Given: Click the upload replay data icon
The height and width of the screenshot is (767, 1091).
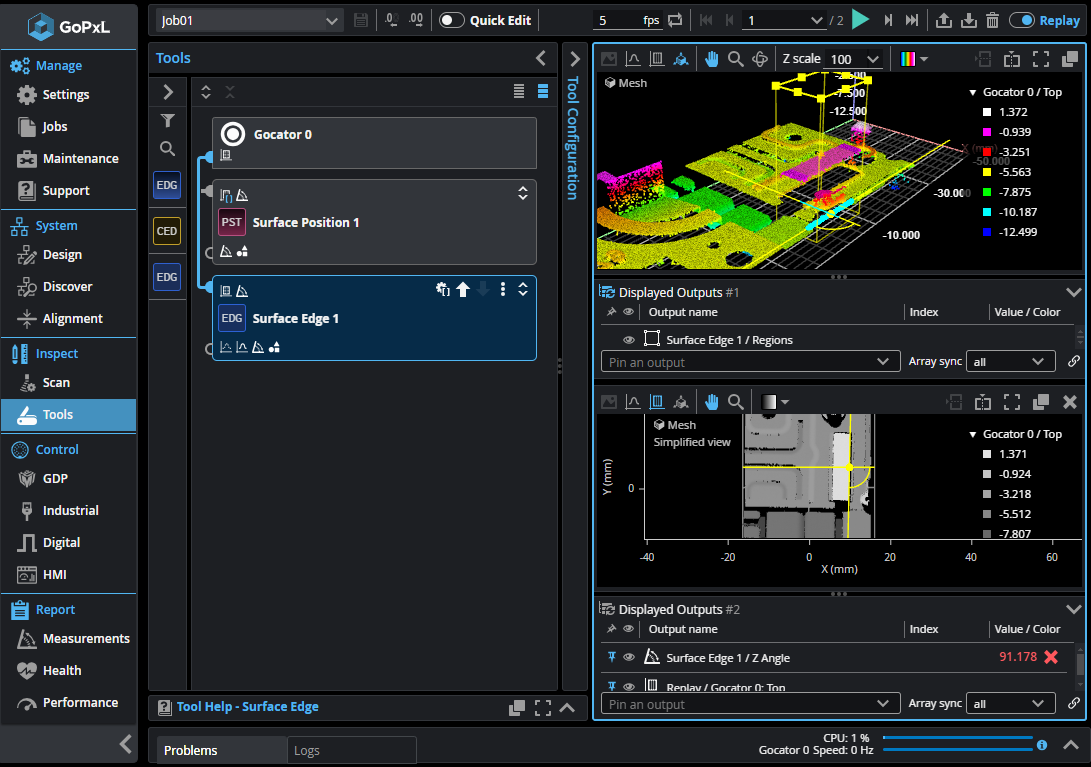Looking at the screenshot, I should [x=943, y=20].
